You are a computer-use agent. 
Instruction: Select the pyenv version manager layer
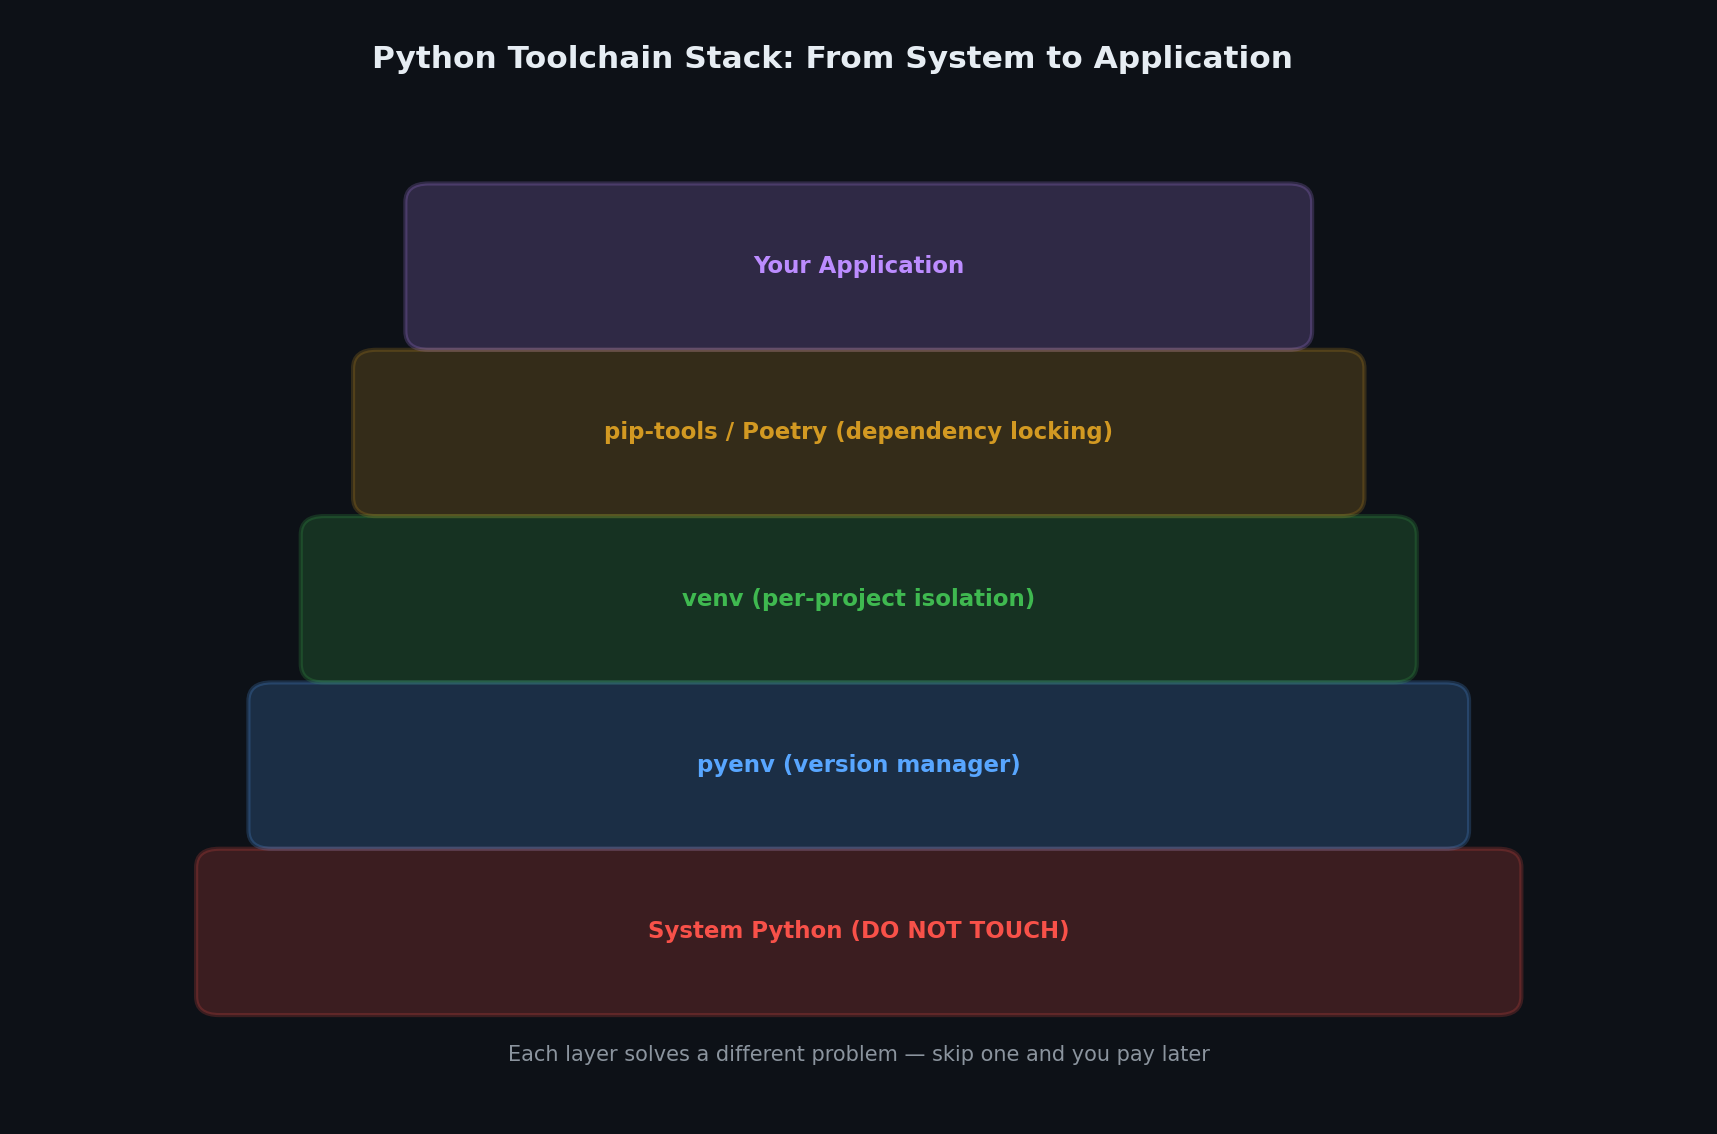[x=858, y=765]
